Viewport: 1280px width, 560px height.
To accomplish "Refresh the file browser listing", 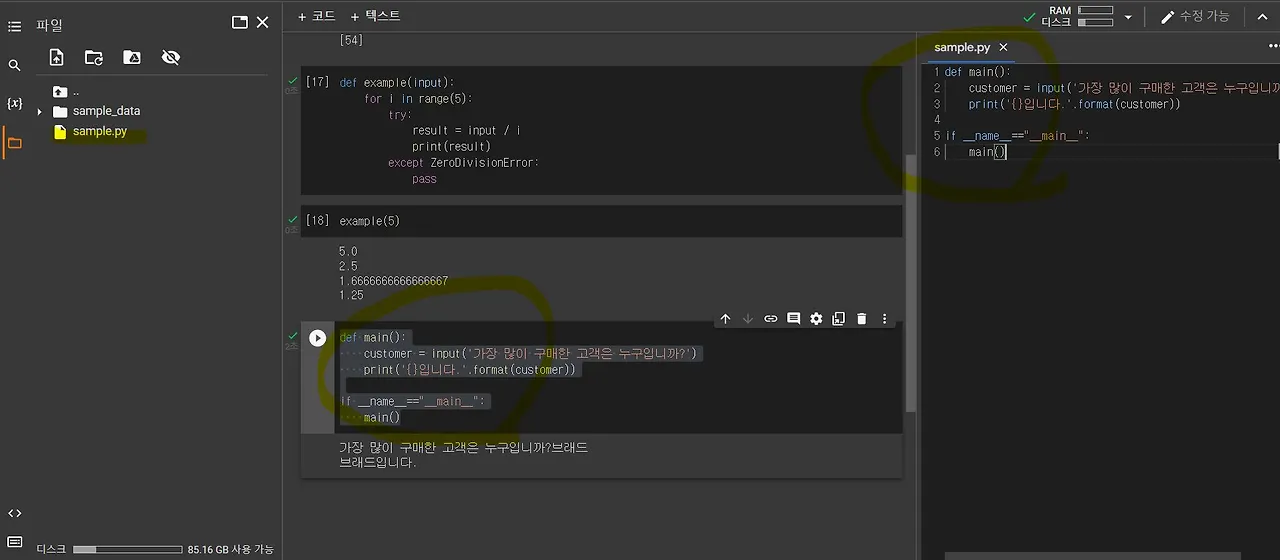I will pos(94,58).
